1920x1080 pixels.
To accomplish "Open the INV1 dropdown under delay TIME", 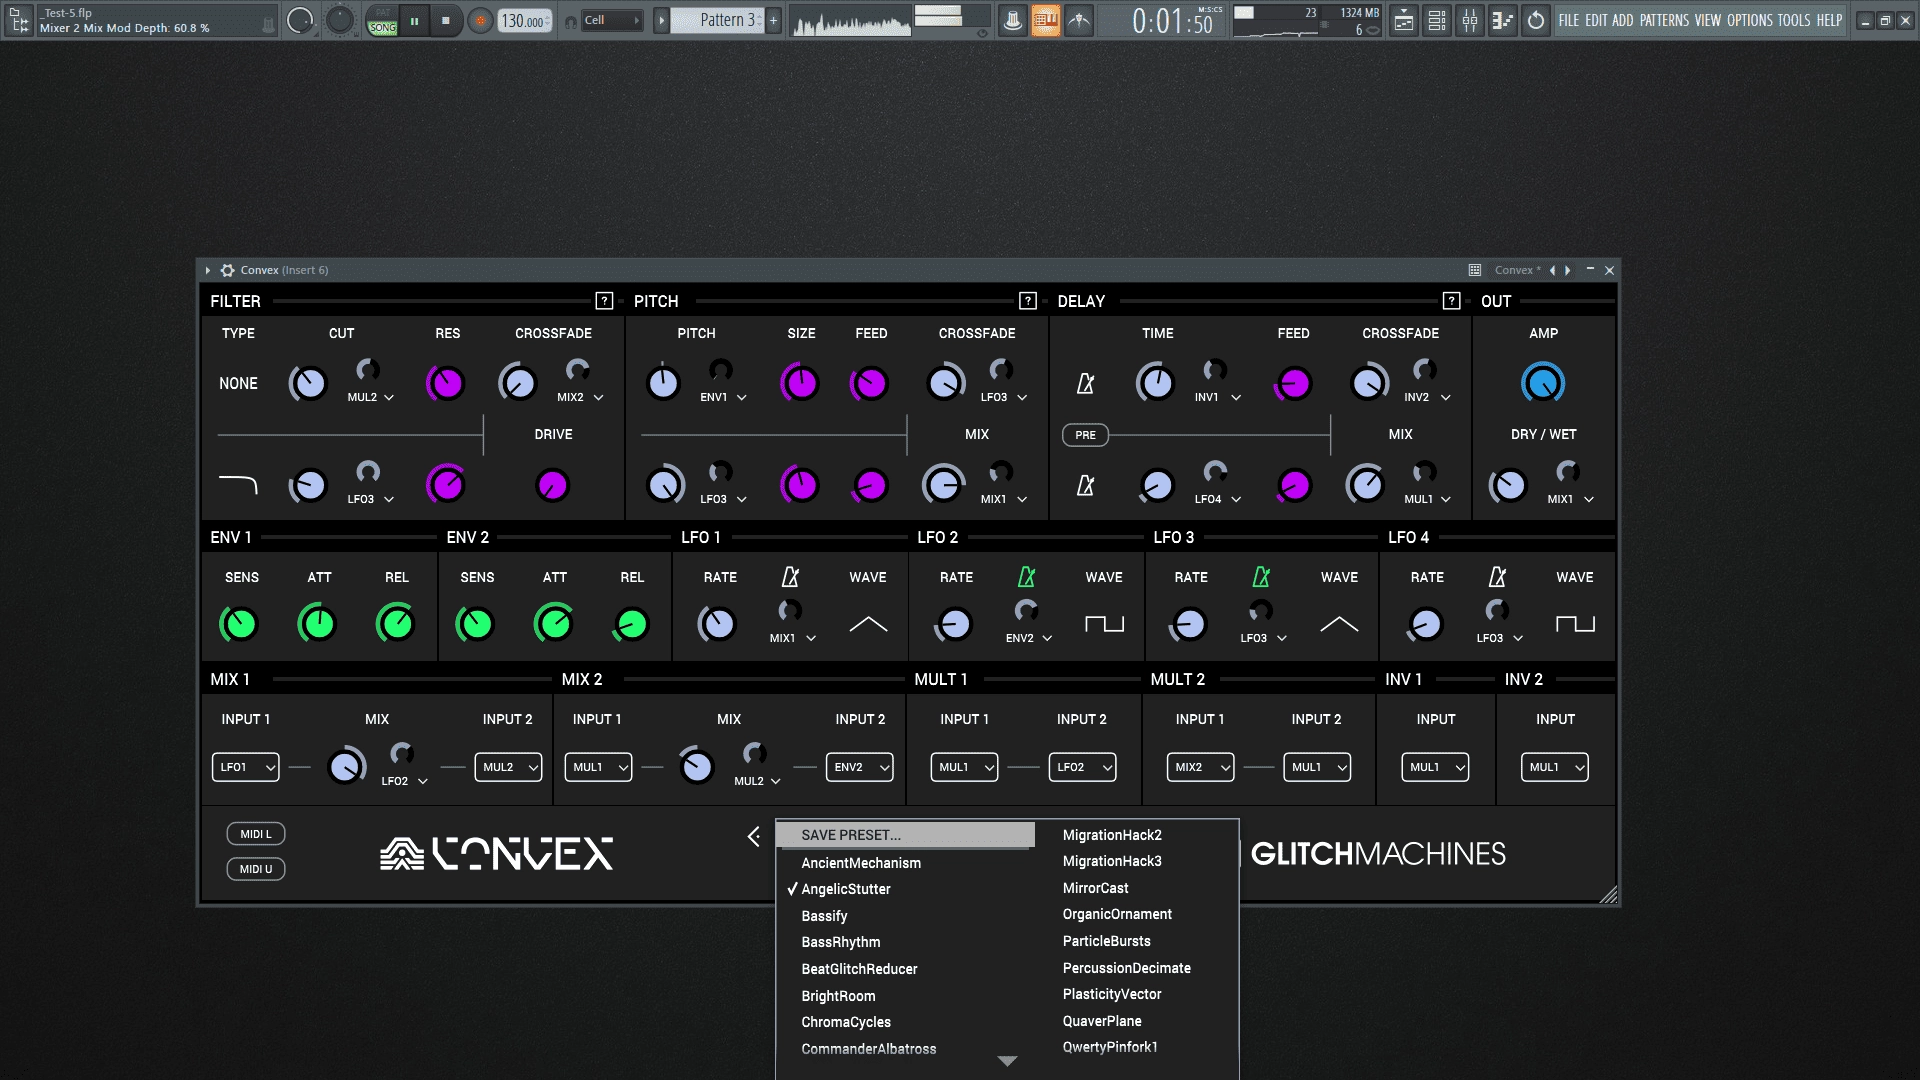I will 1217,397.
